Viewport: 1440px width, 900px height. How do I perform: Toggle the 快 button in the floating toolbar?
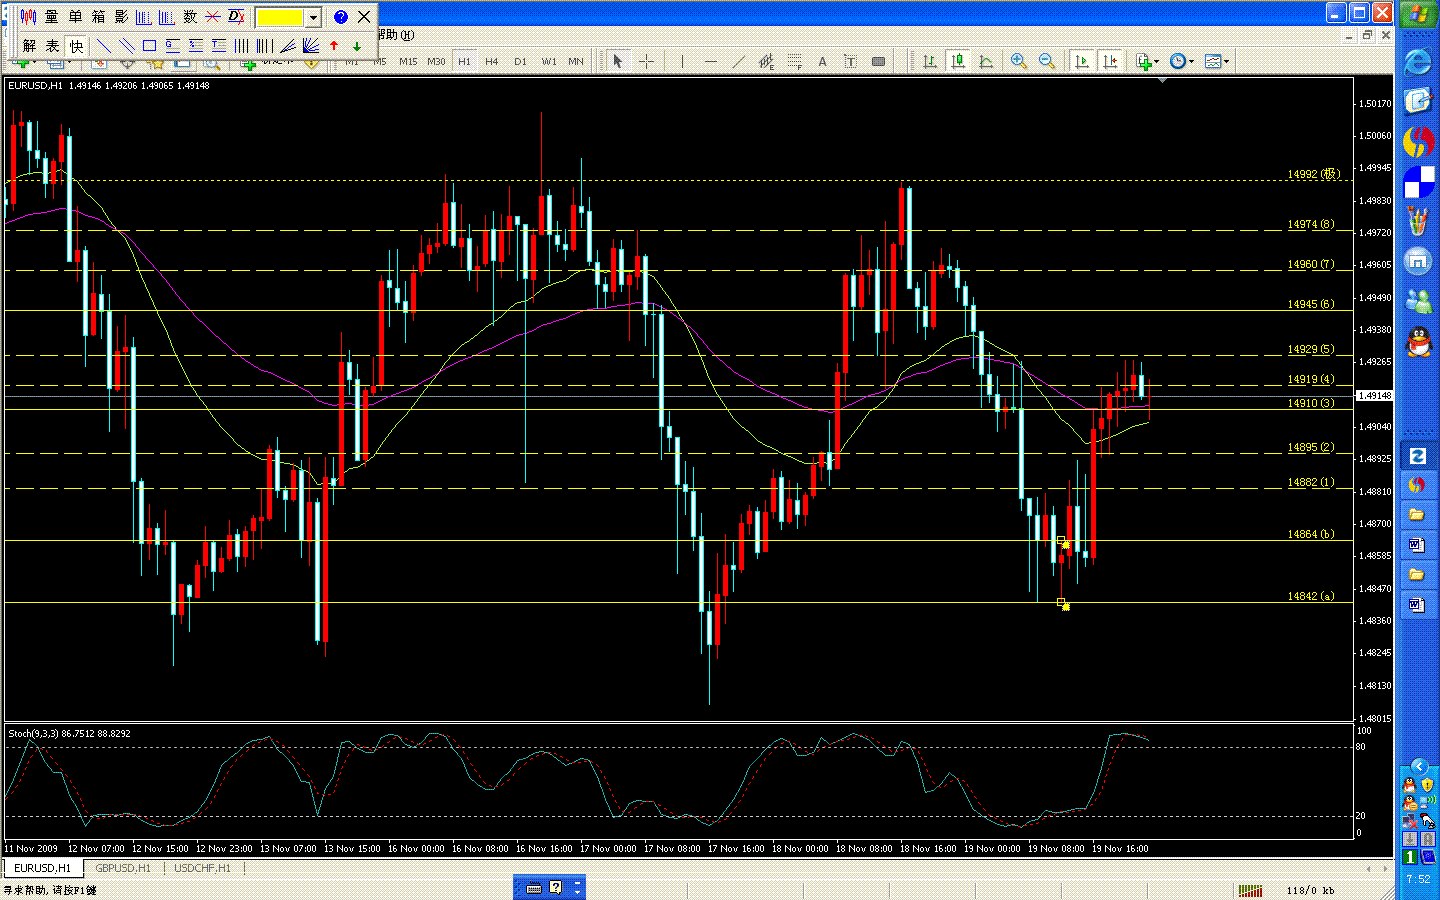[76, 46]
